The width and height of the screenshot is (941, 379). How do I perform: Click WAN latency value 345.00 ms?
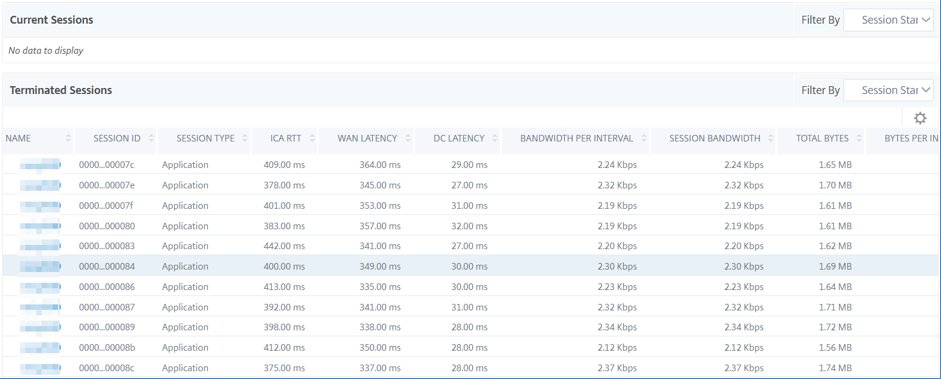point(380,185)
